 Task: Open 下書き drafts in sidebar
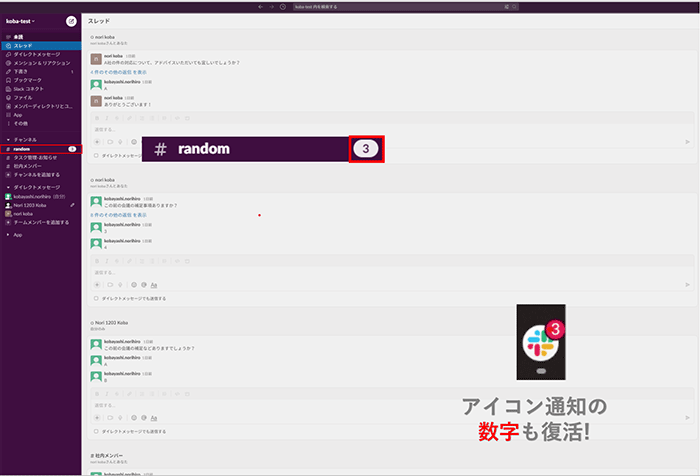click(x=41, y=71)
